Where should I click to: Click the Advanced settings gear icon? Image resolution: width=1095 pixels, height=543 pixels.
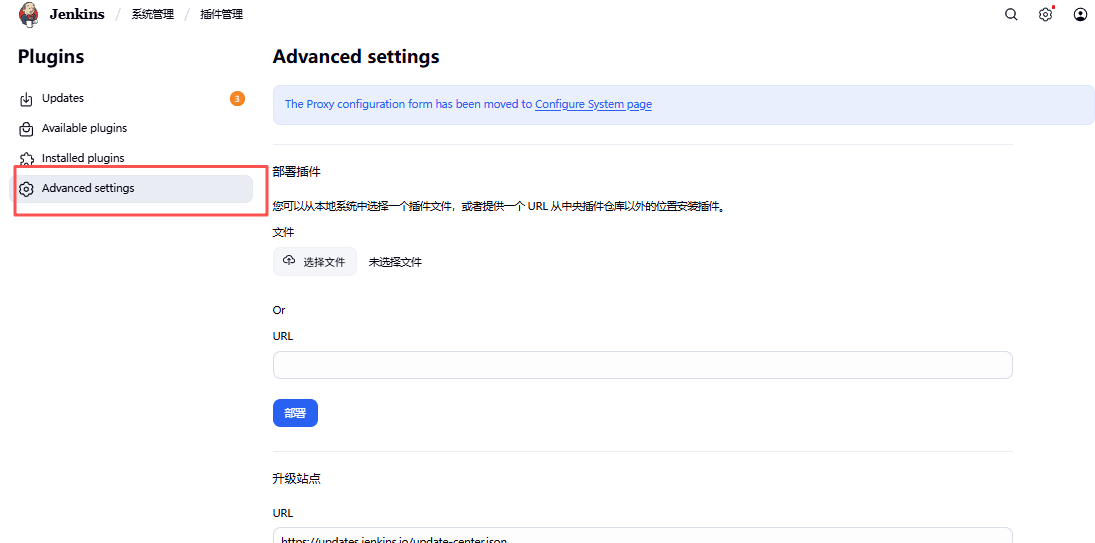point(27,189)
